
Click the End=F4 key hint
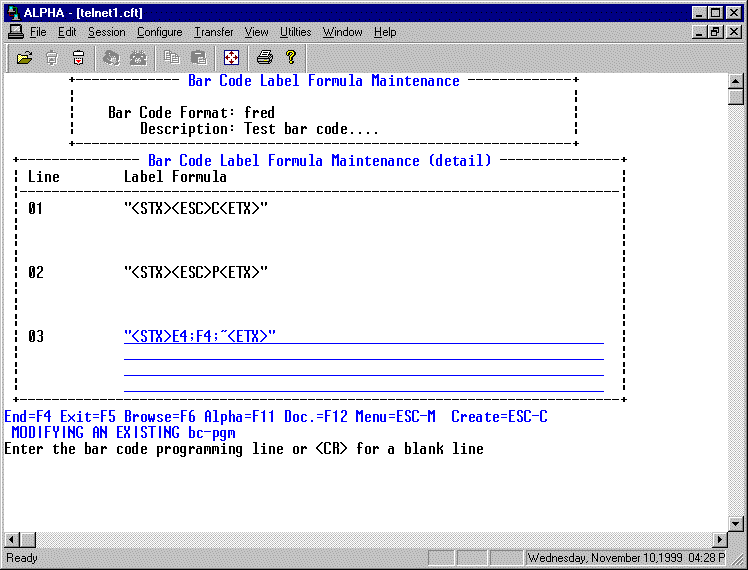pyautogui.click(x=28, y=416)
